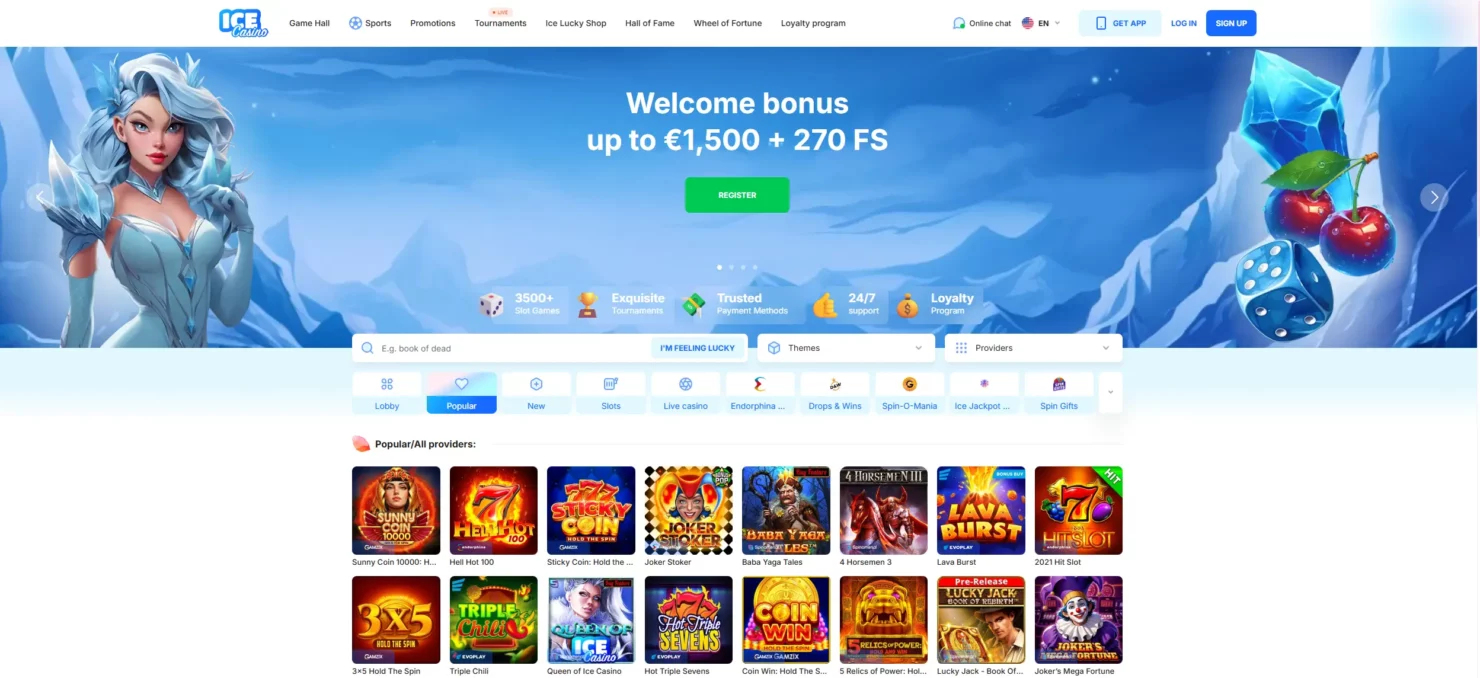Go to the Tournaments menu item
Screen dimensions: 1480x678
point(500,23)
